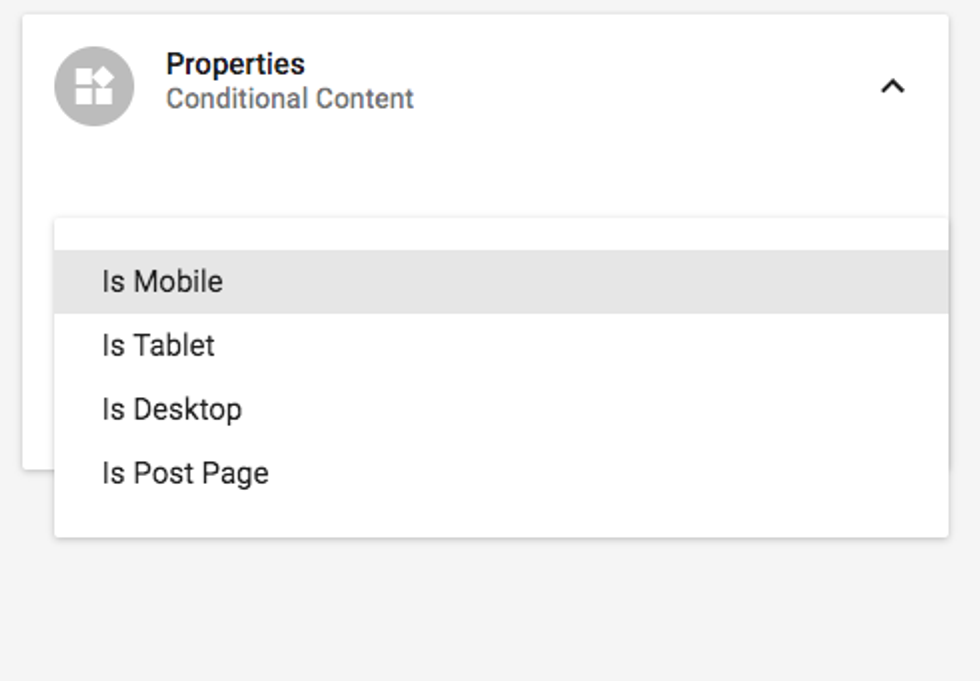The image size is (980, 681).
Task: Open the circular blocks icon beside Properties
Action: (x=94, y=86)
